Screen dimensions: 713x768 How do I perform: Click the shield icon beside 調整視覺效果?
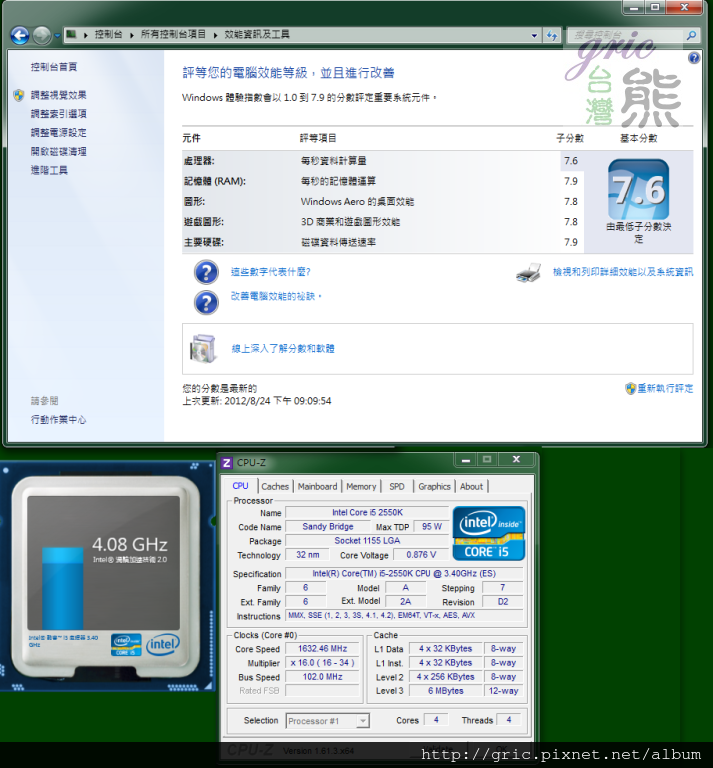tap(19, 95)
